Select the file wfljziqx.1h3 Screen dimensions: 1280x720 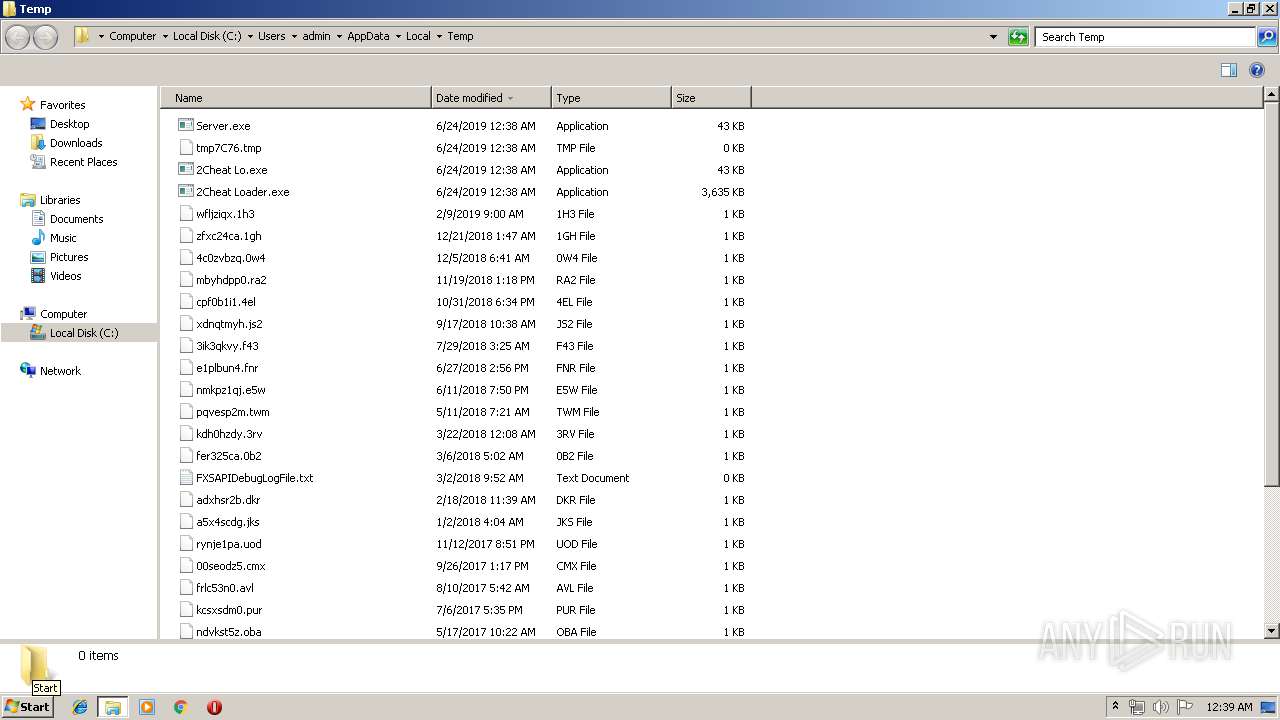coord(225,214)
